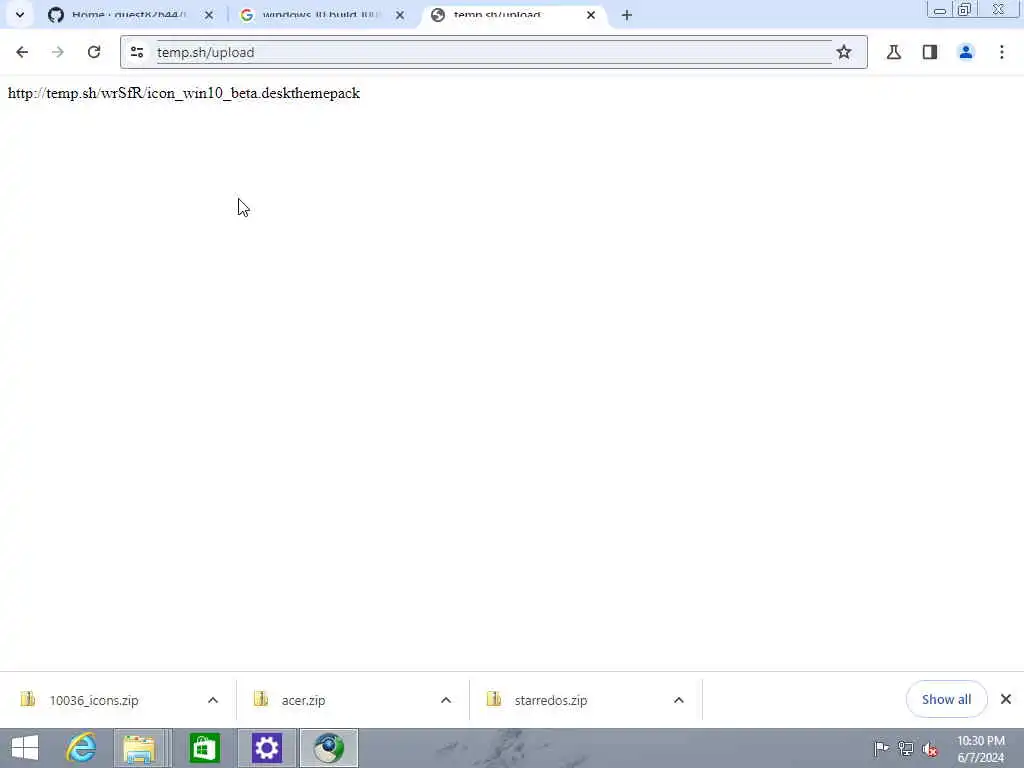Restore down the Chrome window

coord(965,9)
